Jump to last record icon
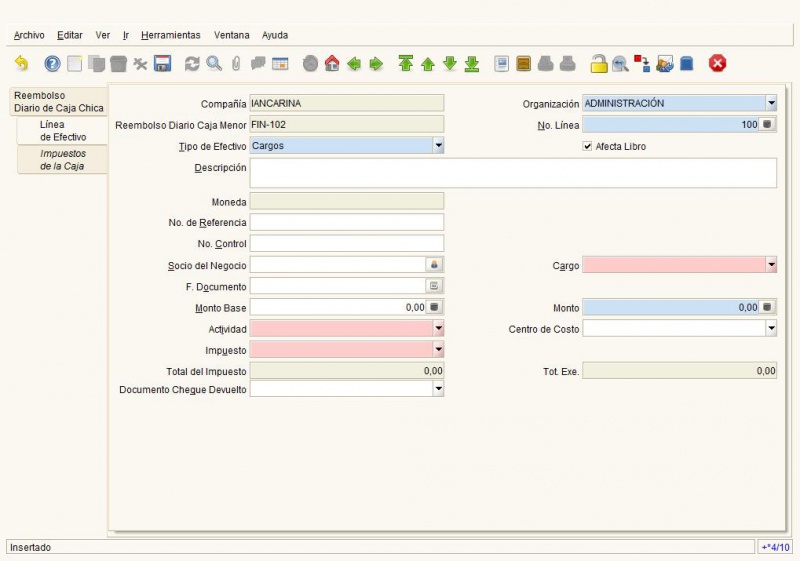 click(x=472, y=64)
